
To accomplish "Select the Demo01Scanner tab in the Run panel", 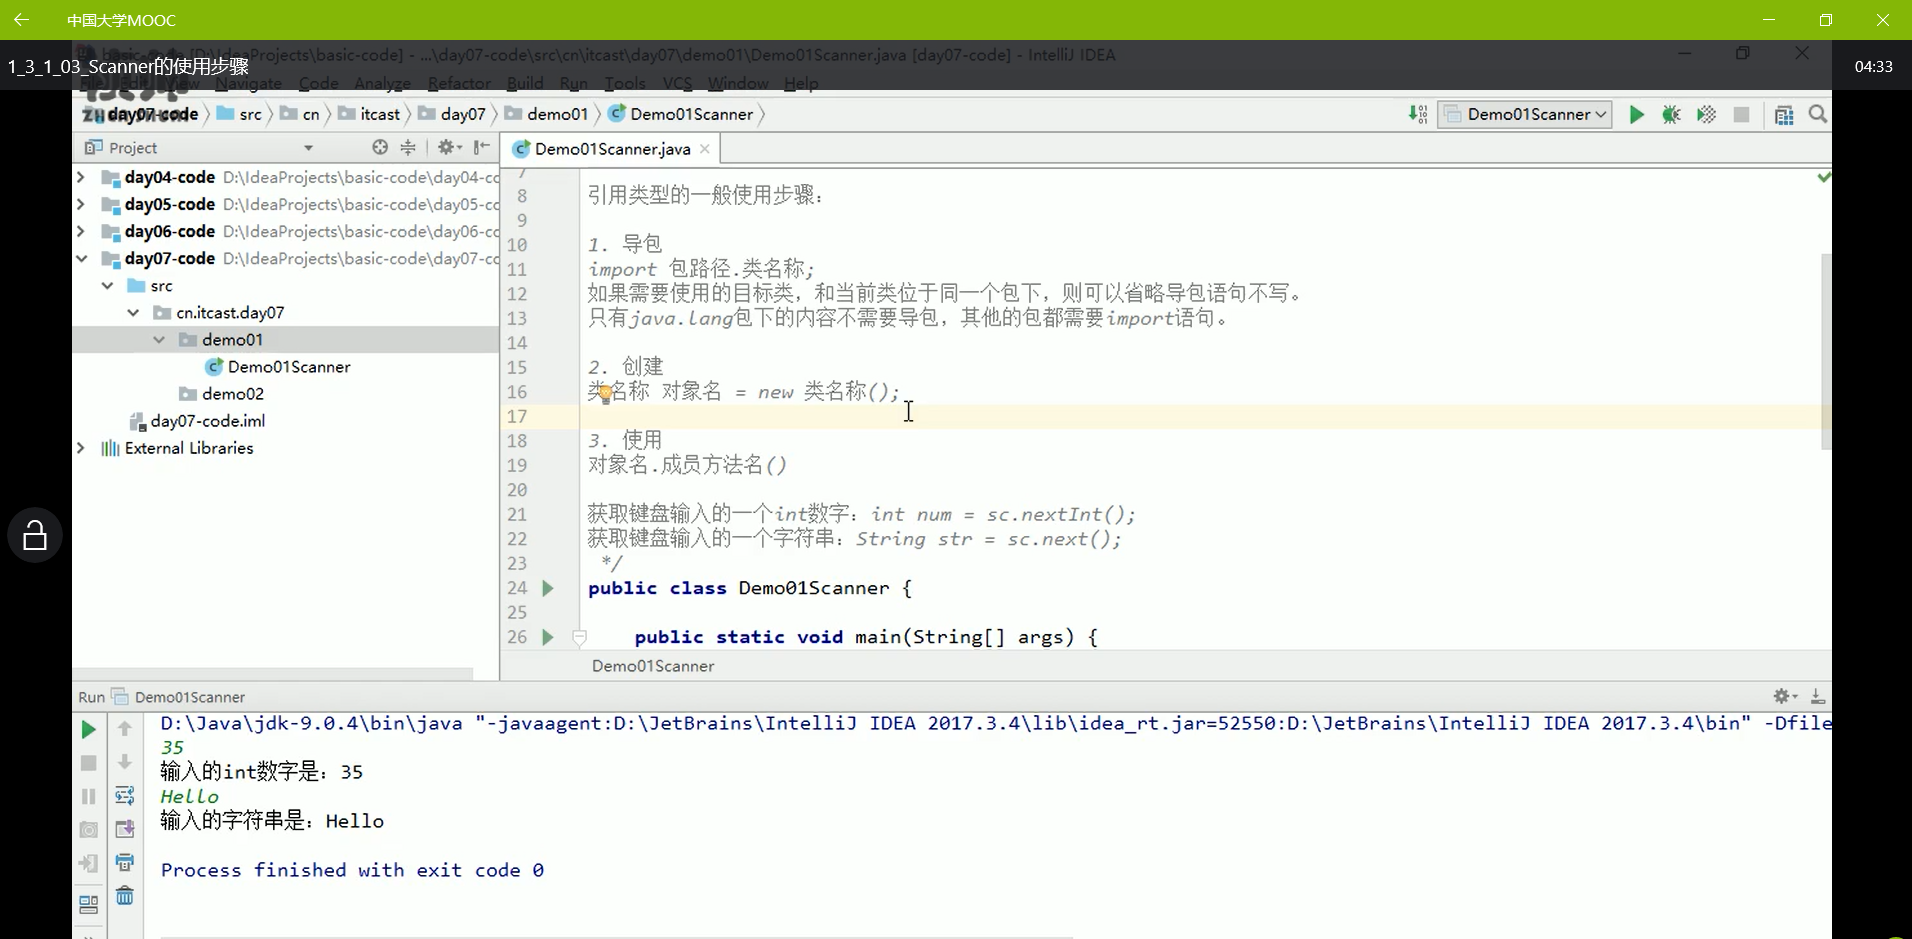I will (179, 697).
